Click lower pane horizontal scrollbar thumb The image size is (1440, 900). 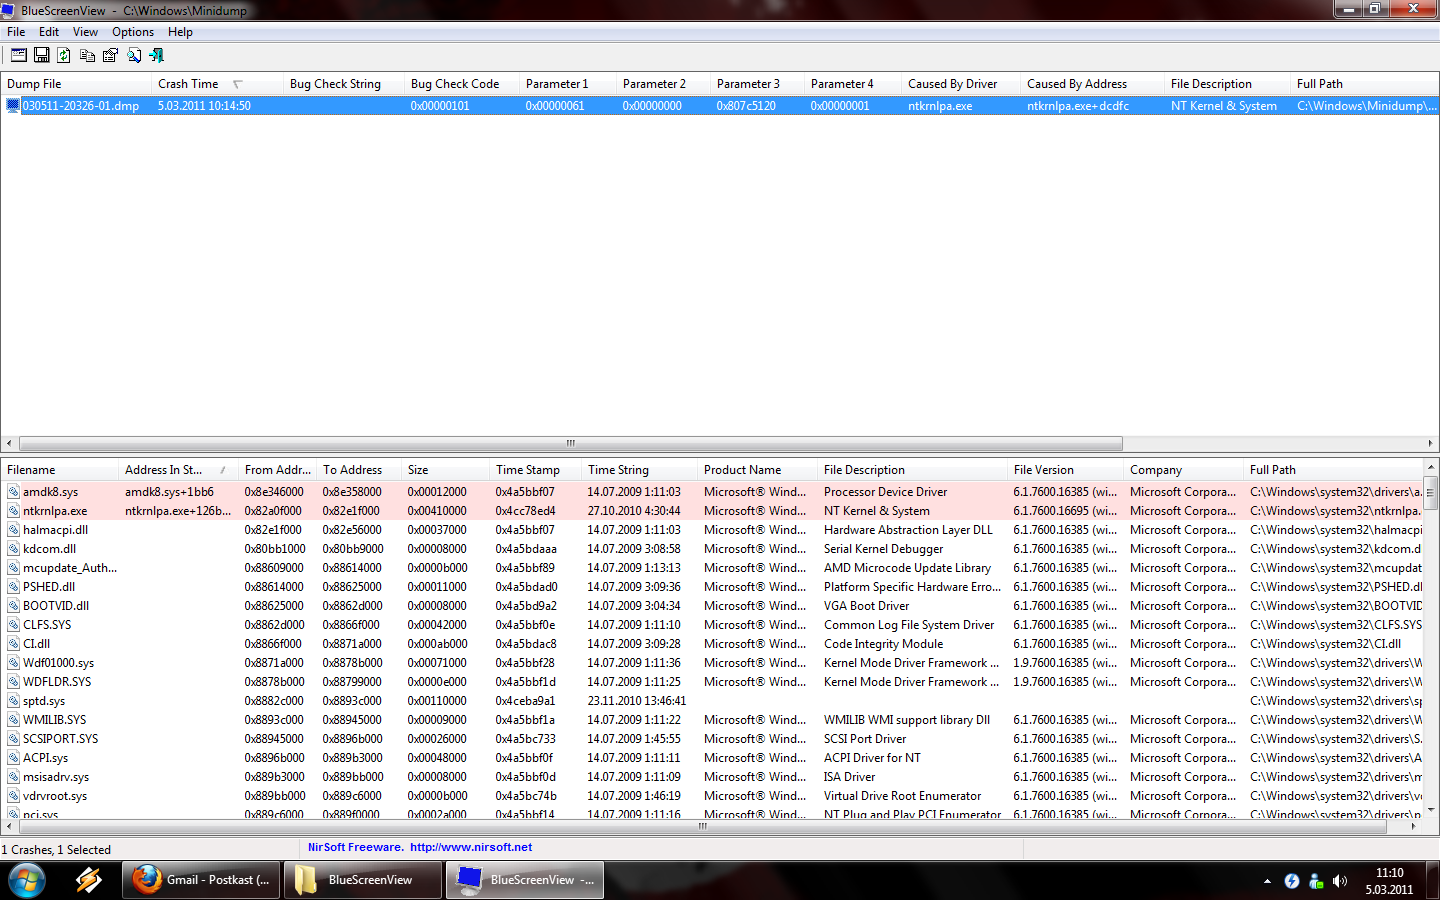click(x=703, y=826)
